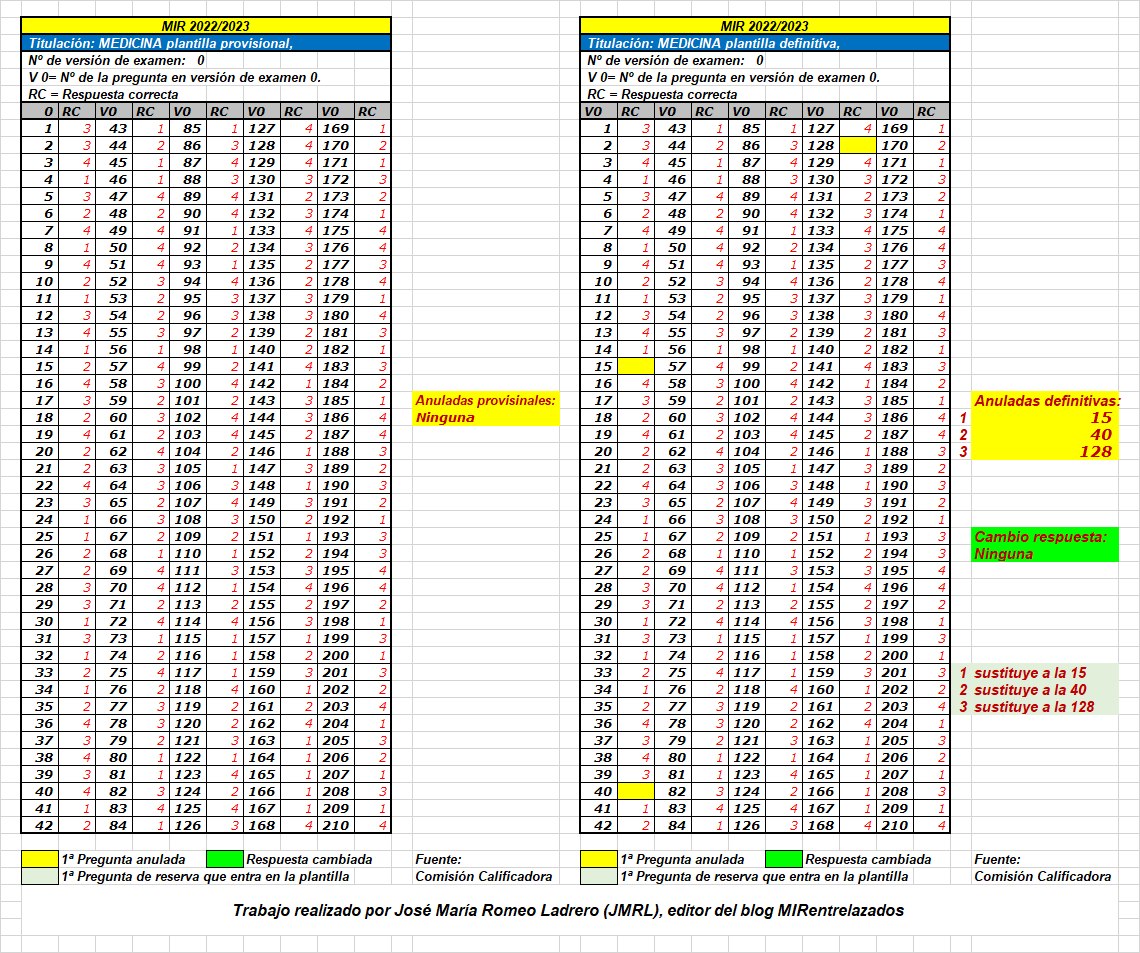Select the 'Titulación: MEDICINA plantilla definitiva,' header
The height and width of the screenshot is (953, 1140).
click(x=765, y=43)
